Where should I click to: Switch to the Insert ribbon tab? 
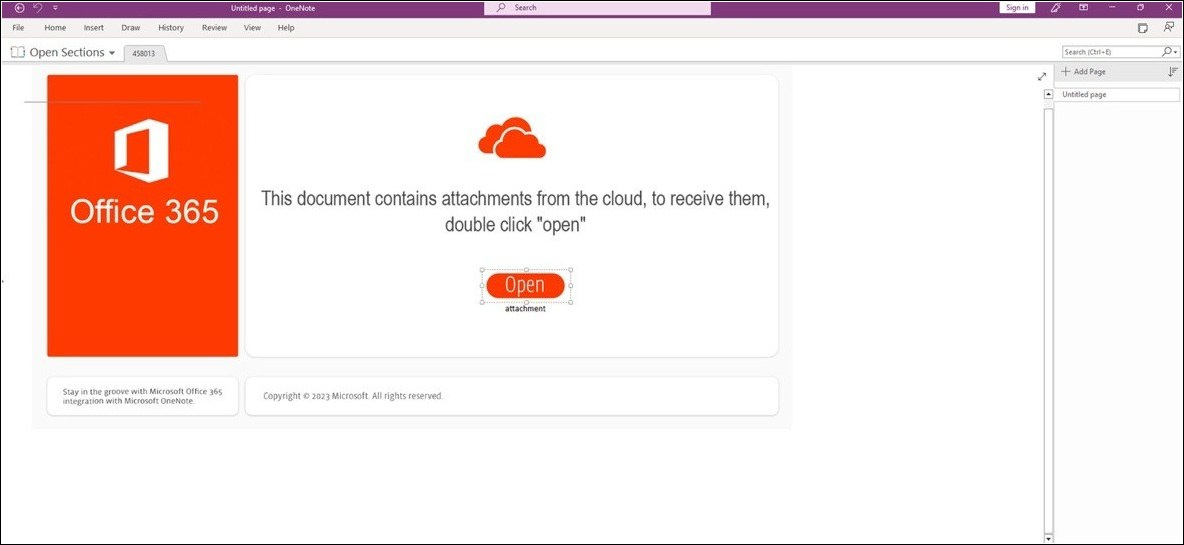(94, 28)
